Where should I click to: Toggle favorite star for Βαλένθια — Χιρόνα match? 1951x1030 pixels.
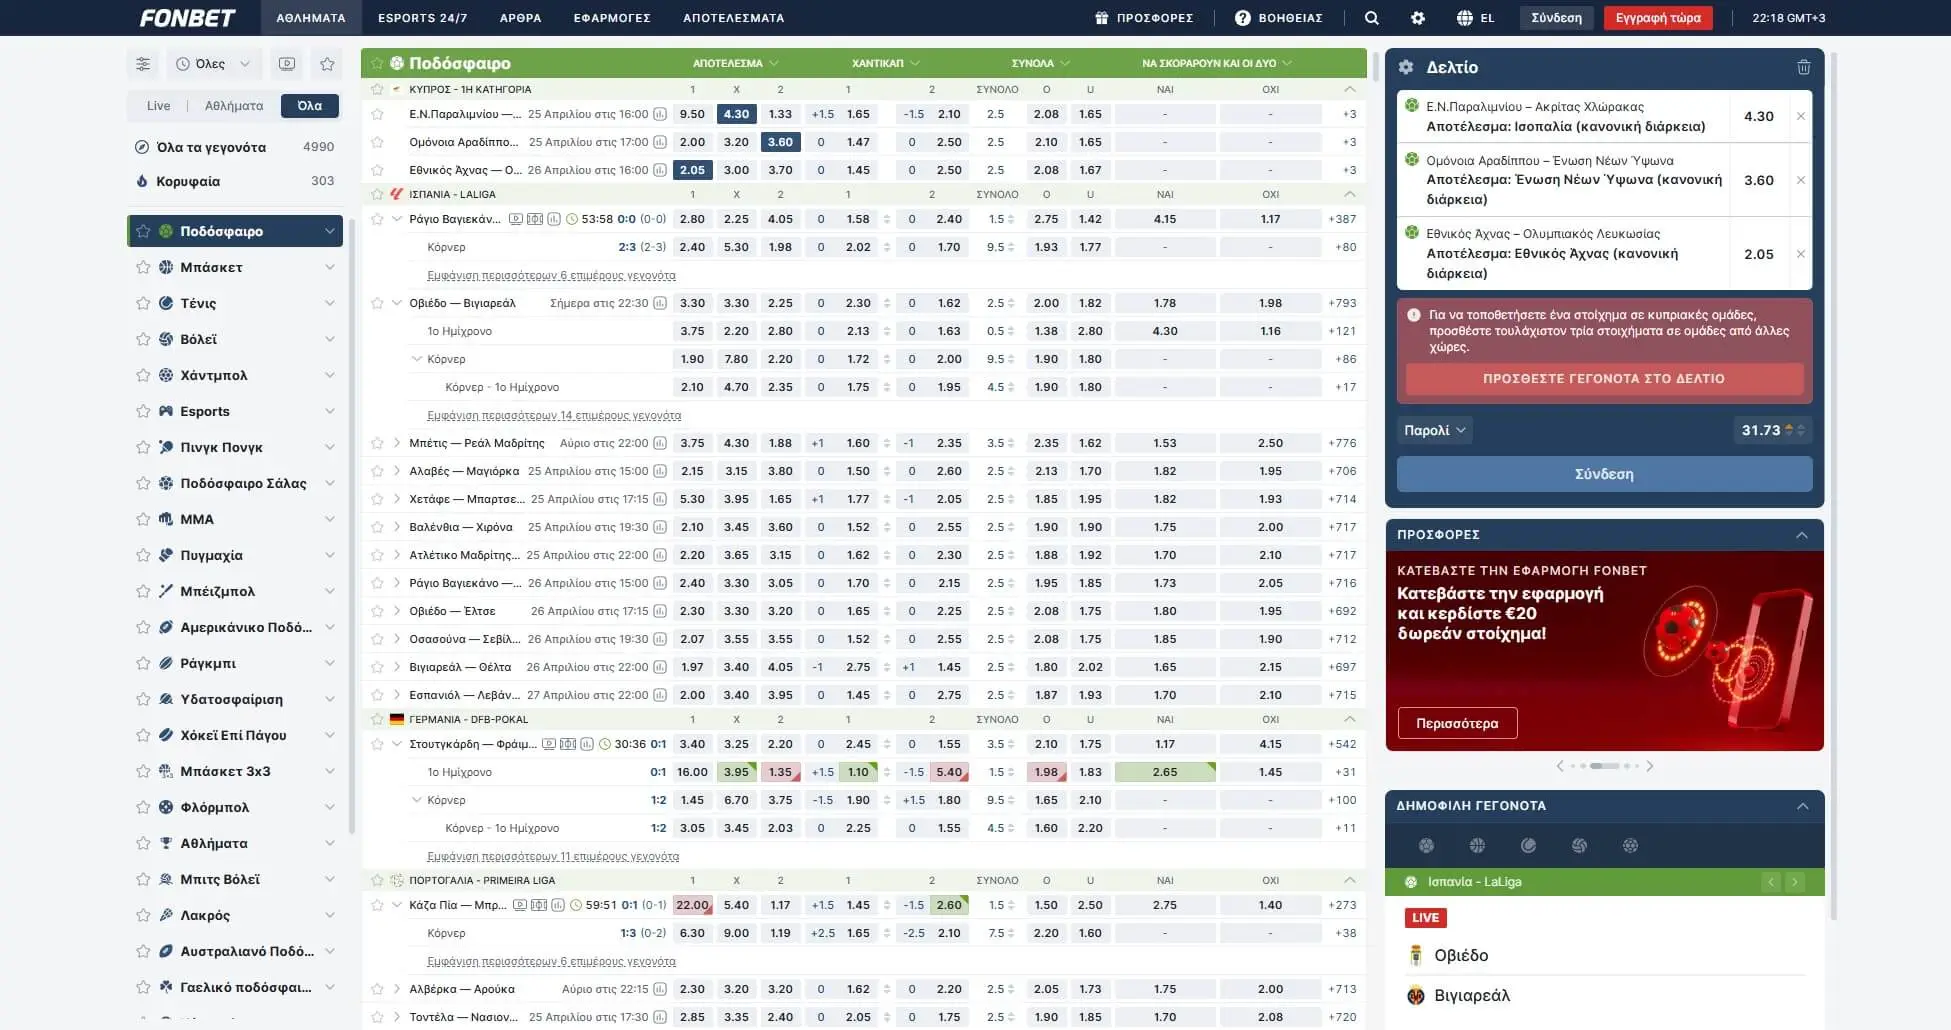tap(377, 527)
